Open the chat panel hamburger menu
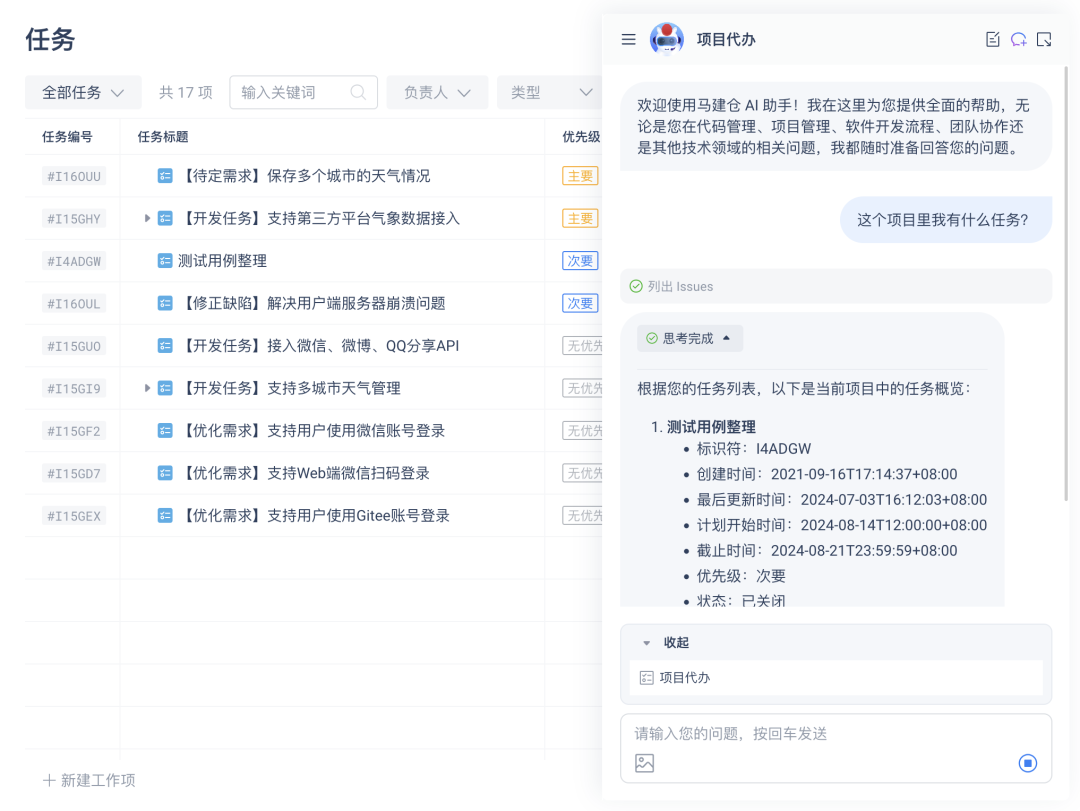 [x=628, y=40]
